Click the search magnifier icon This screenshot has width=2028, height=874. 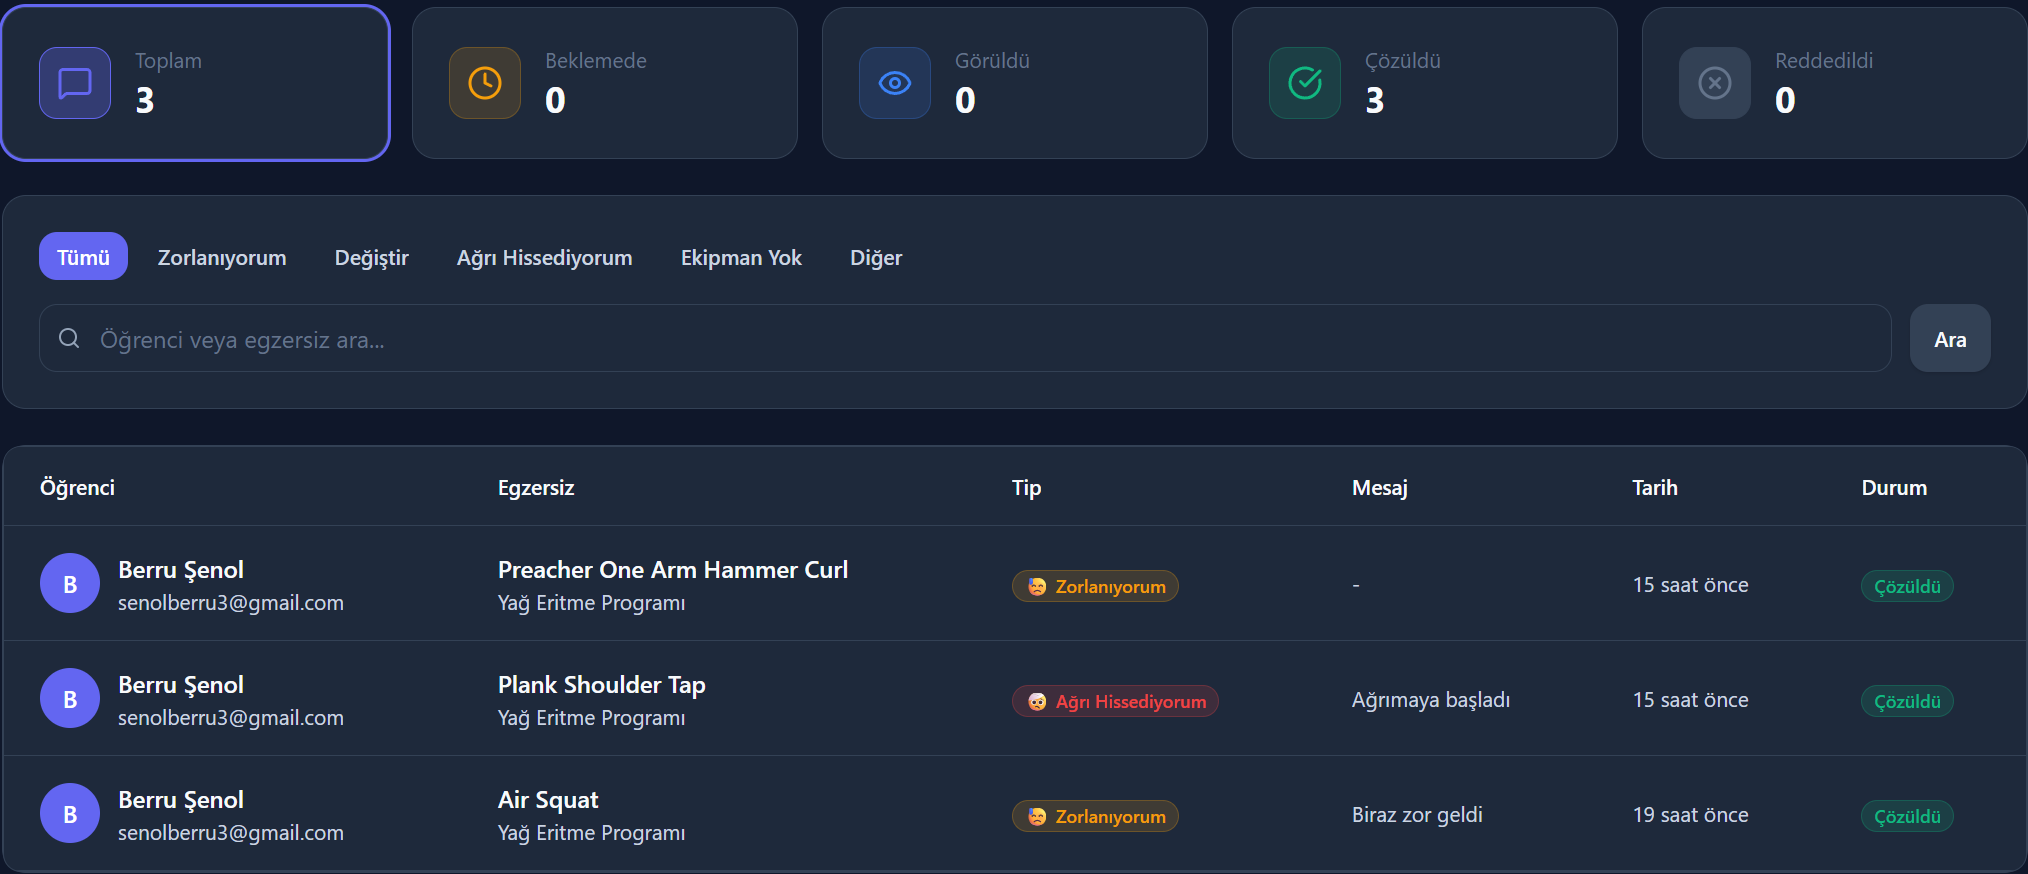(x=69, y=338)
